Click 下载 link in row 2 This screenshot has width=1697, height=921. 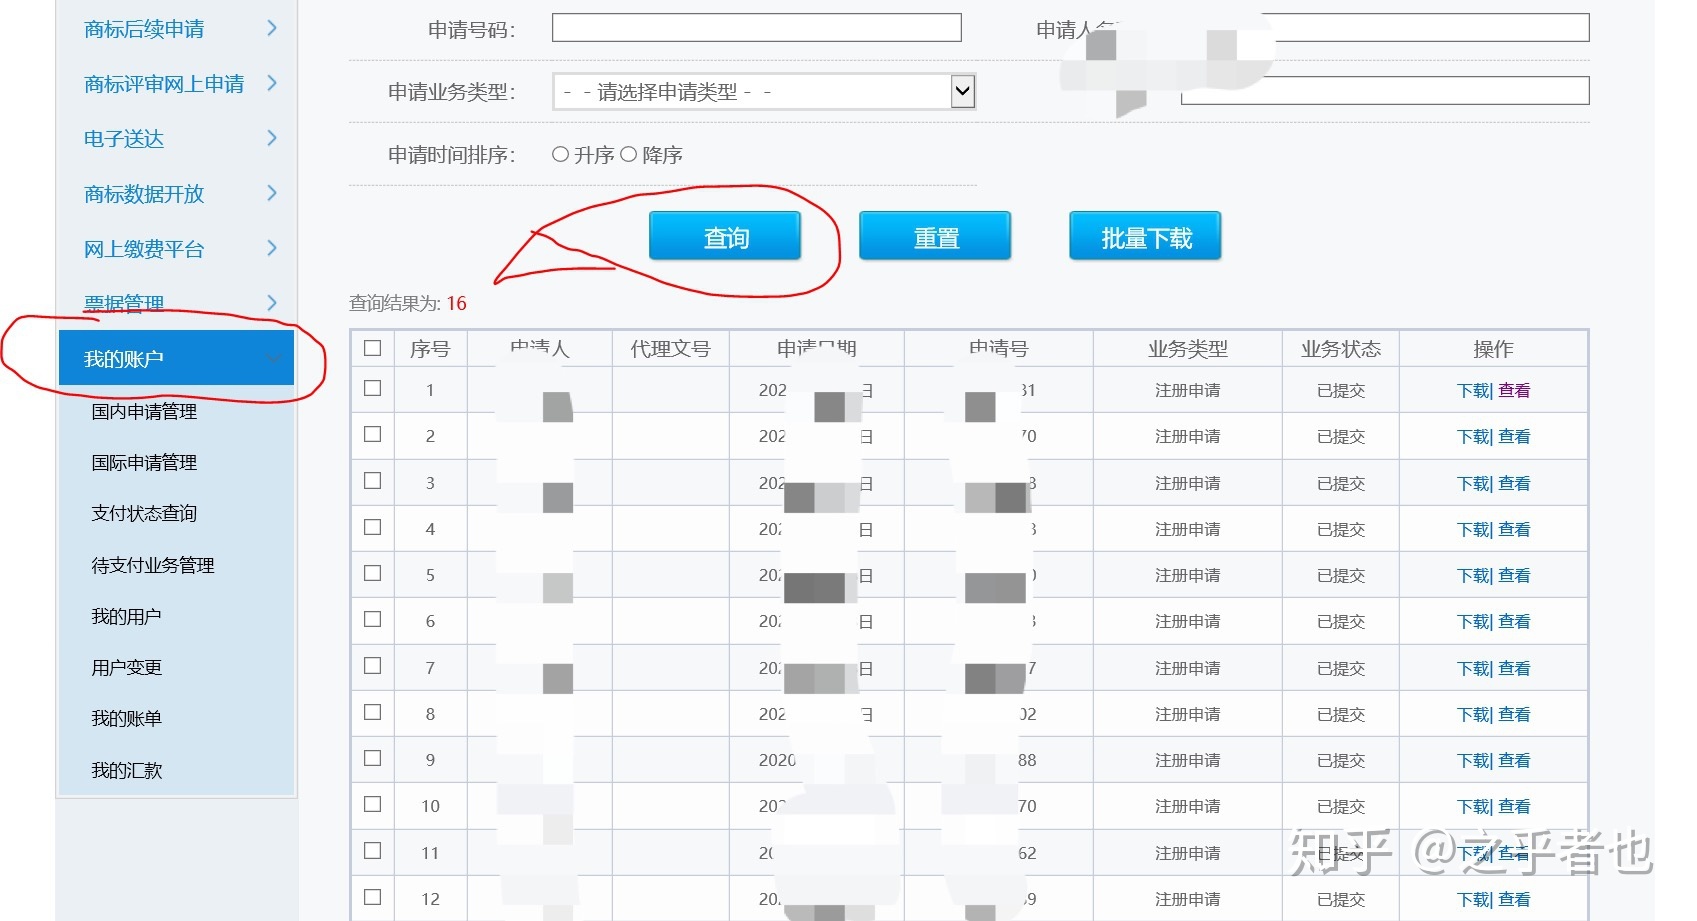tap(1473, 437)
